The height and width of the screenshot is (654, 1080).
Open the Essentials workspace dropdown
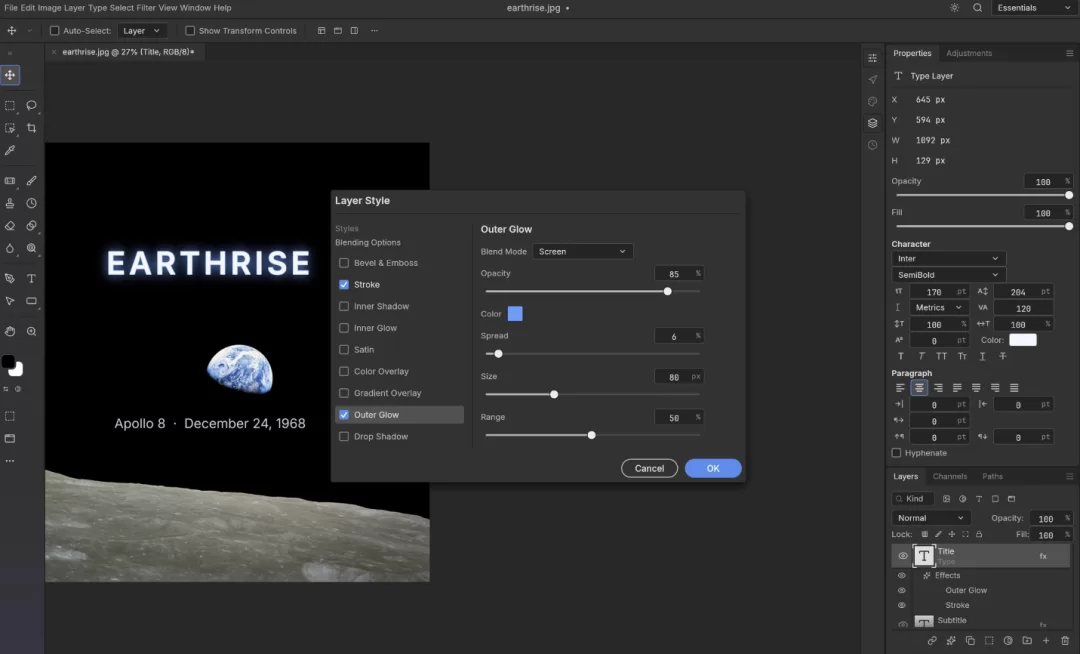pos(1034,8)
